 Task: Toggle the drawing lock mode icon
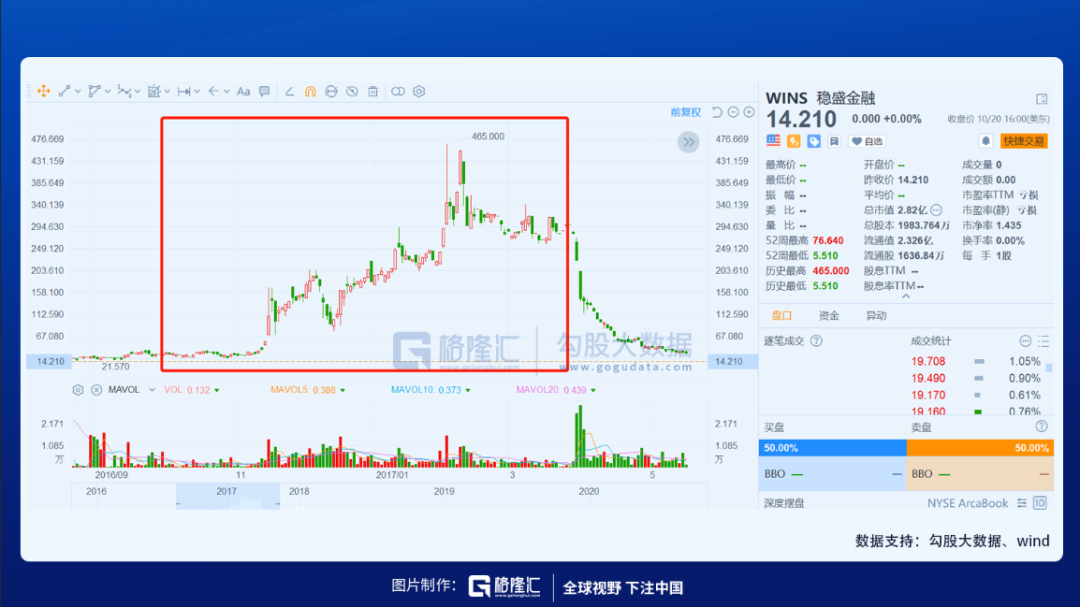pyautogui.click(x=331, y=91)
